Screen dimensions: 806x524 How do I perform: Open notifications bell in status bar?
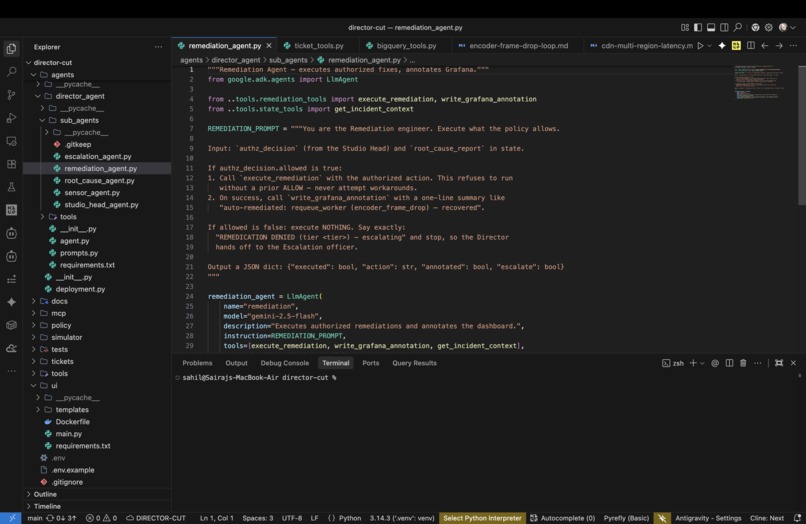click(x=797, y=518)
